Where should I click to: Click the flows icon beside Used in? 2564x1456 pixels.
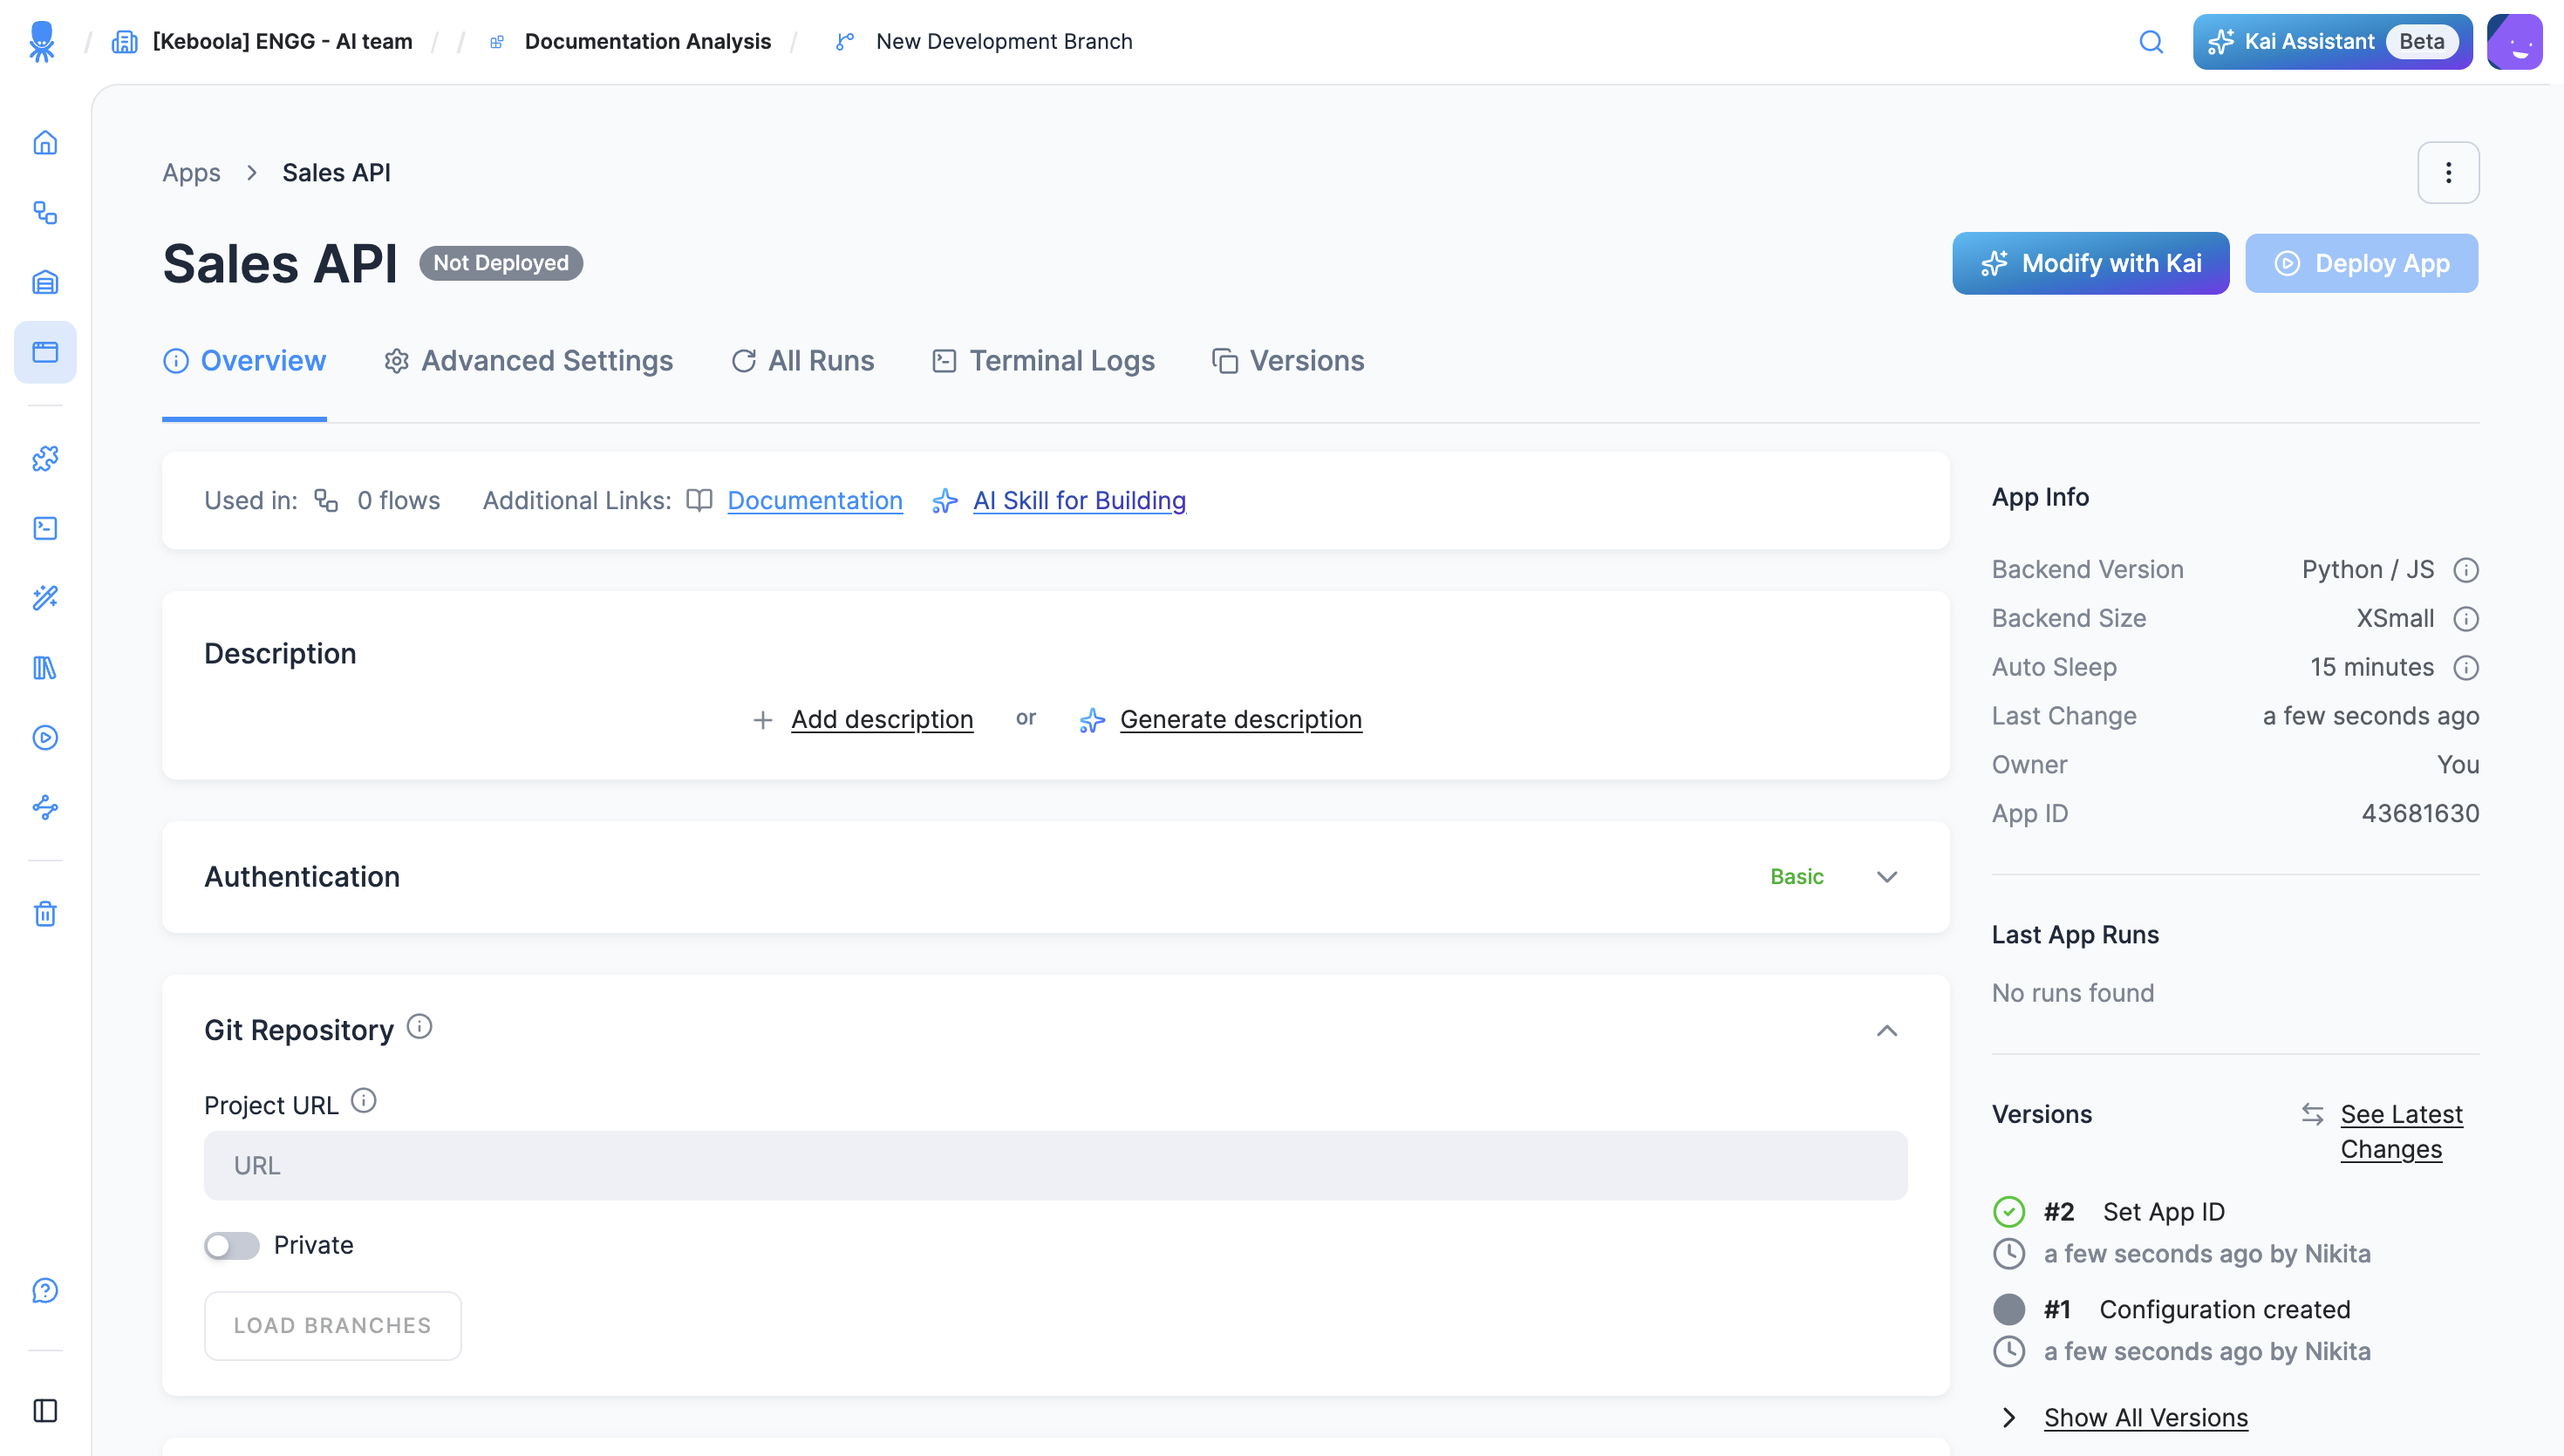[326, 500]
